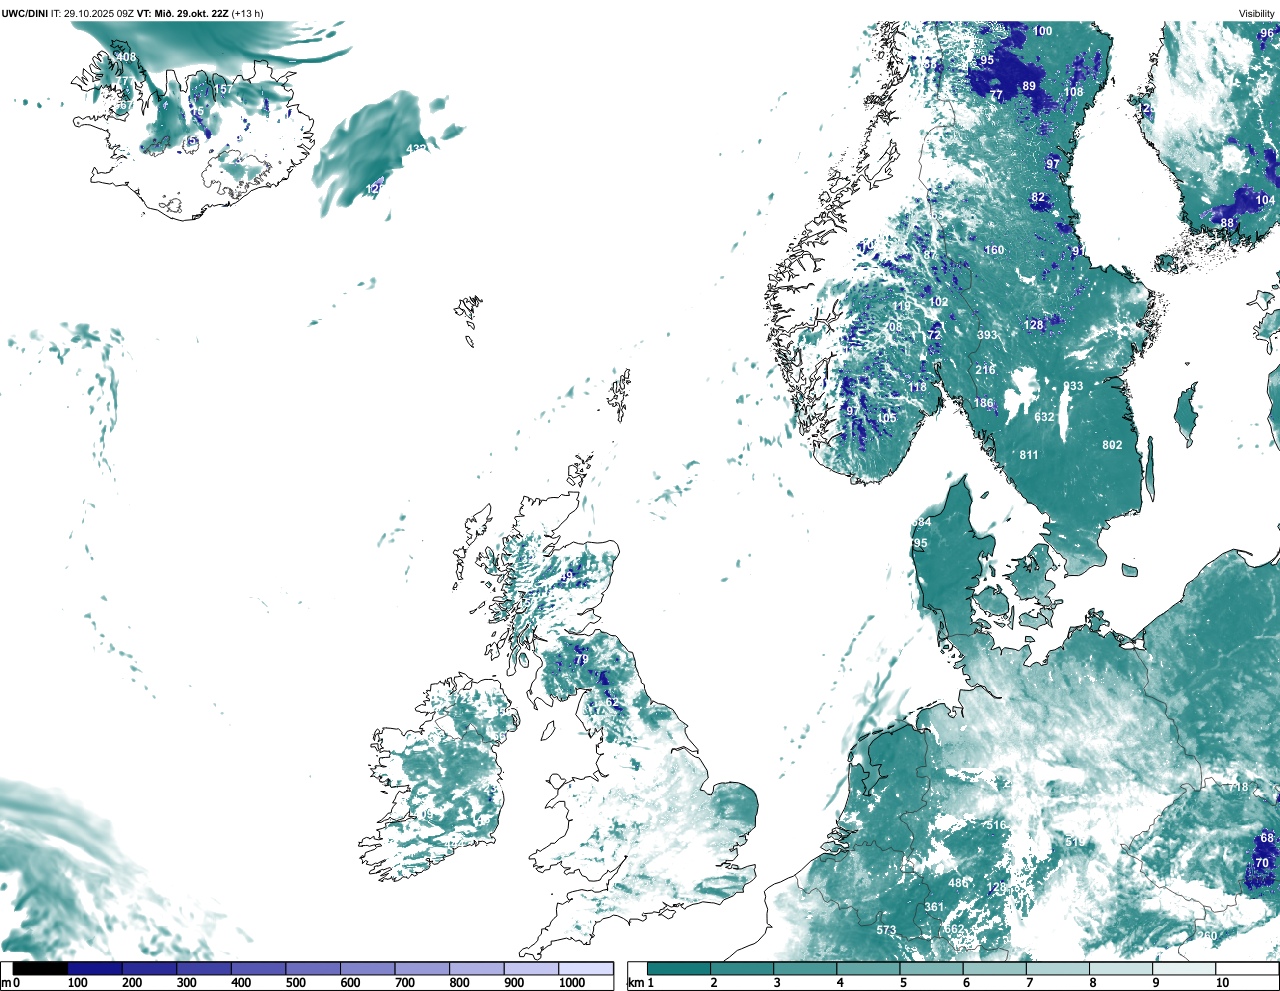Click the '433' value east of Iceland
The height and width of the screenshot is (991, 1280).
(x=416, y=148)
